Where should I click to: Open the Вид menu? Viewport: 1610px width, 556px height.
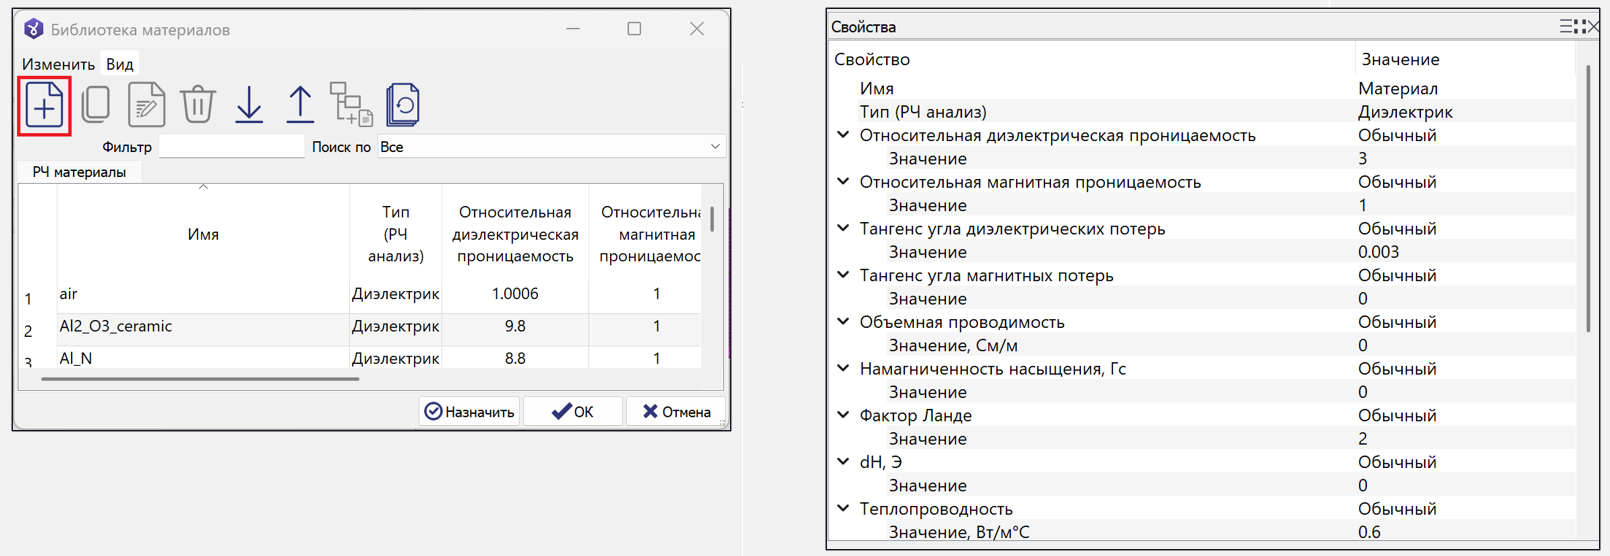click(120, 64)
